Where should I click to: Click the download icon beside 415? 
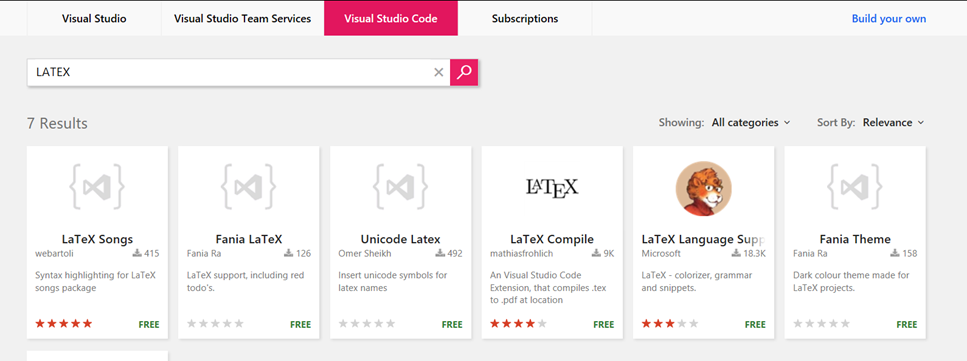tap(137, 253)
